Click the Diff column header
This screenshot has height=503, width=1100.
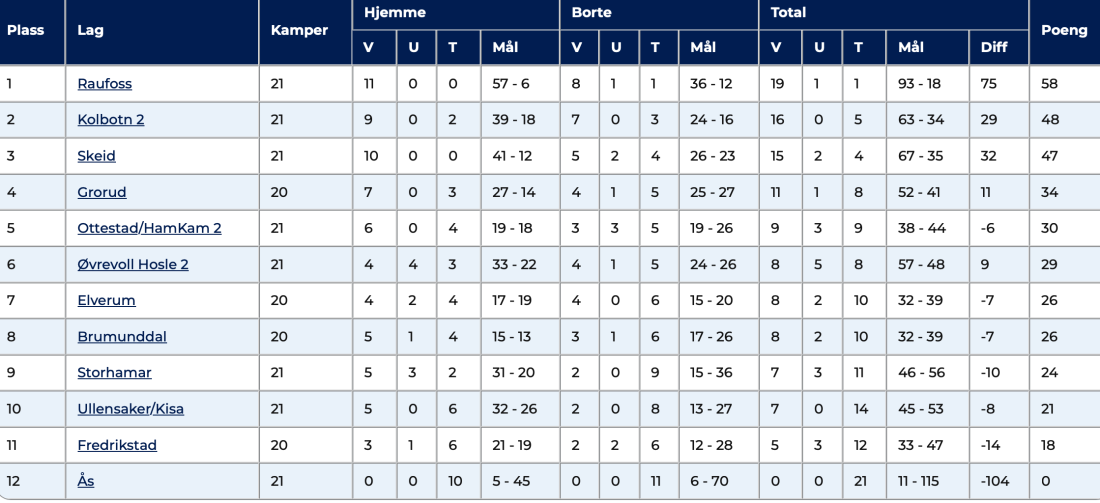click(994, 48)
